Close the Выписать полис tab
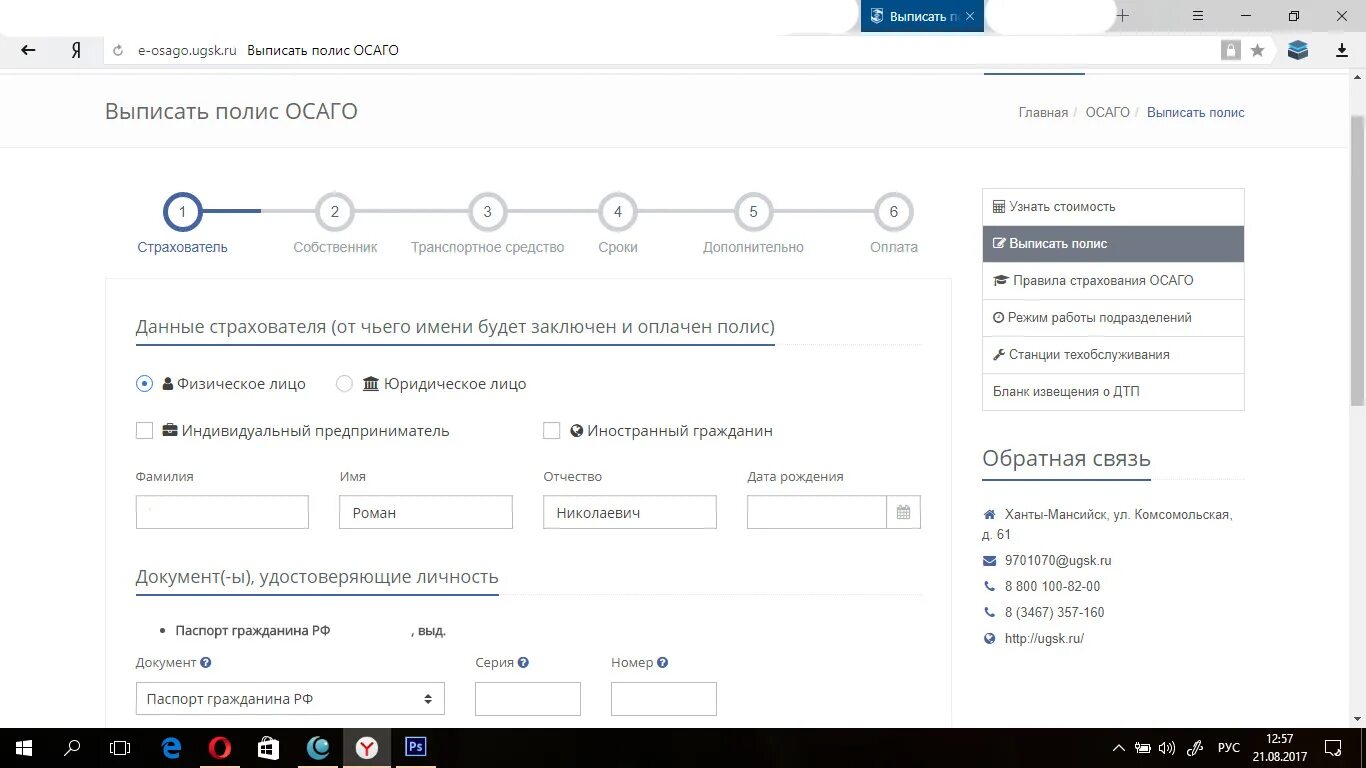The image size is (1366, 768). [970, 16]
